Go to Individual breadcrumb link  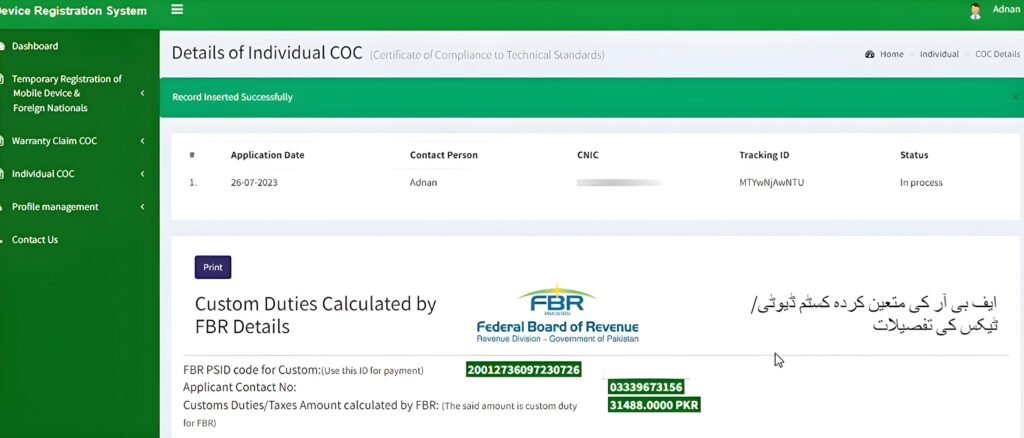tap(939, 54)
